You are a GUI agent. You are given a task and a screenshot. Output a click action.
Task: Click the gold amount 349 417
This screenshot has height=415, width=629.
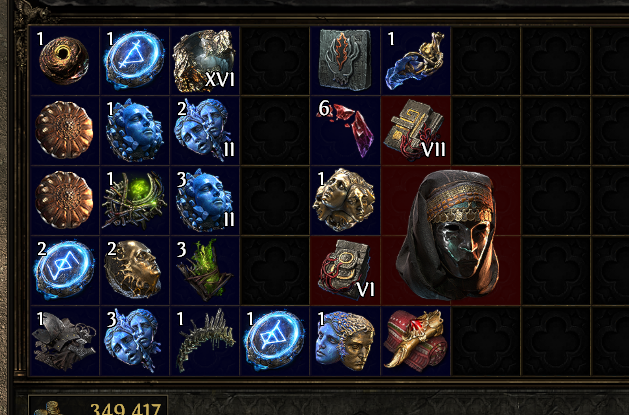[125, 409]
